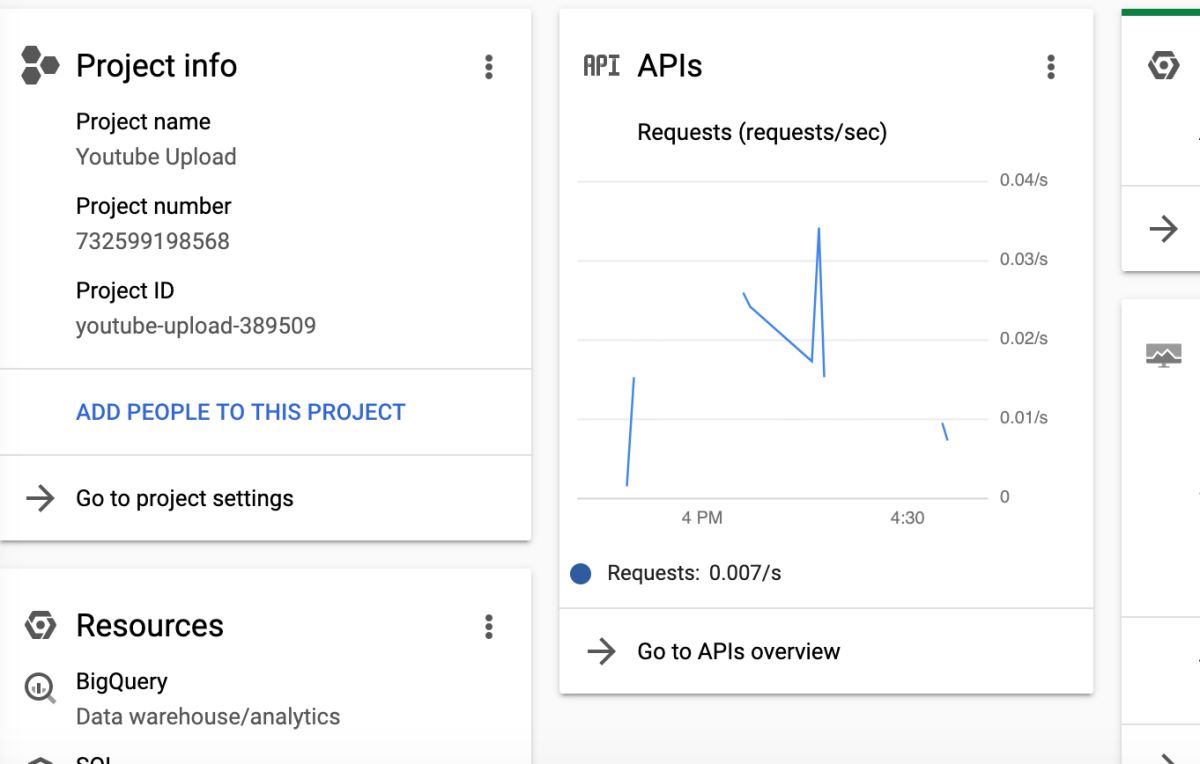Viewport: 1200px width, 764px height.
Task: Select the project number 732599198568
Action: coord(153,241)
